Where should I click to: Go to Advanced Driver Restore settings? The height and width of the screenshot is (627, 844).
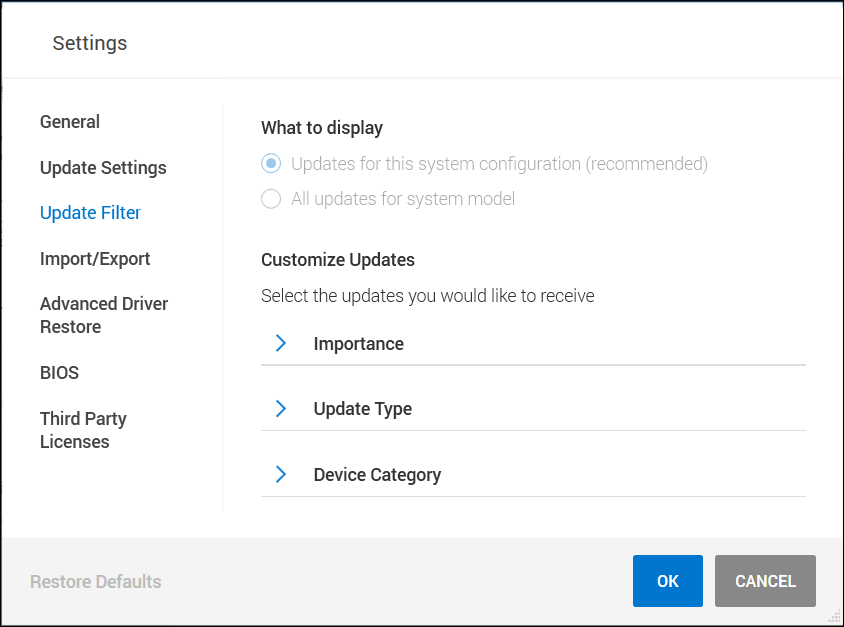click(104, 314)
